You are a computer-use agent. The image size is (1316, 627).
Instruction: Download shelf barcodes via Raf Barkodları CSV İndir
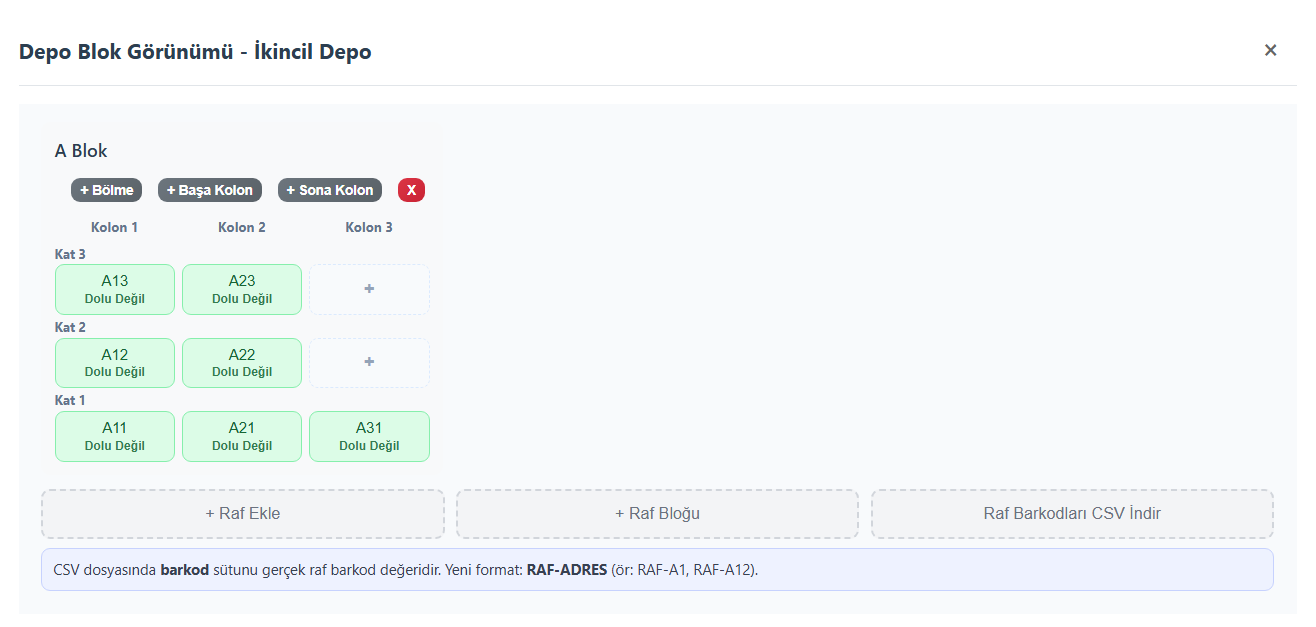pos(1072,514)
